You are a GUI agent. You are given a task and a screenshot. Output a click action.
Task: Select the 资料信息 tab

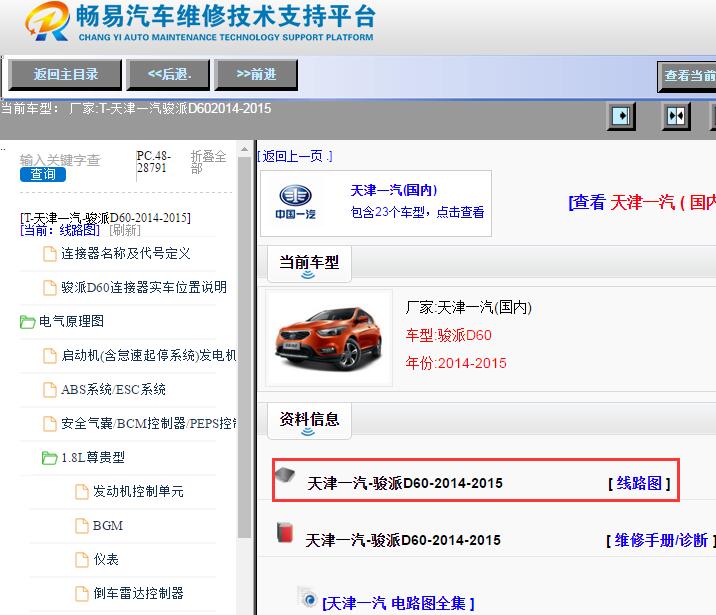coord(309,421)
